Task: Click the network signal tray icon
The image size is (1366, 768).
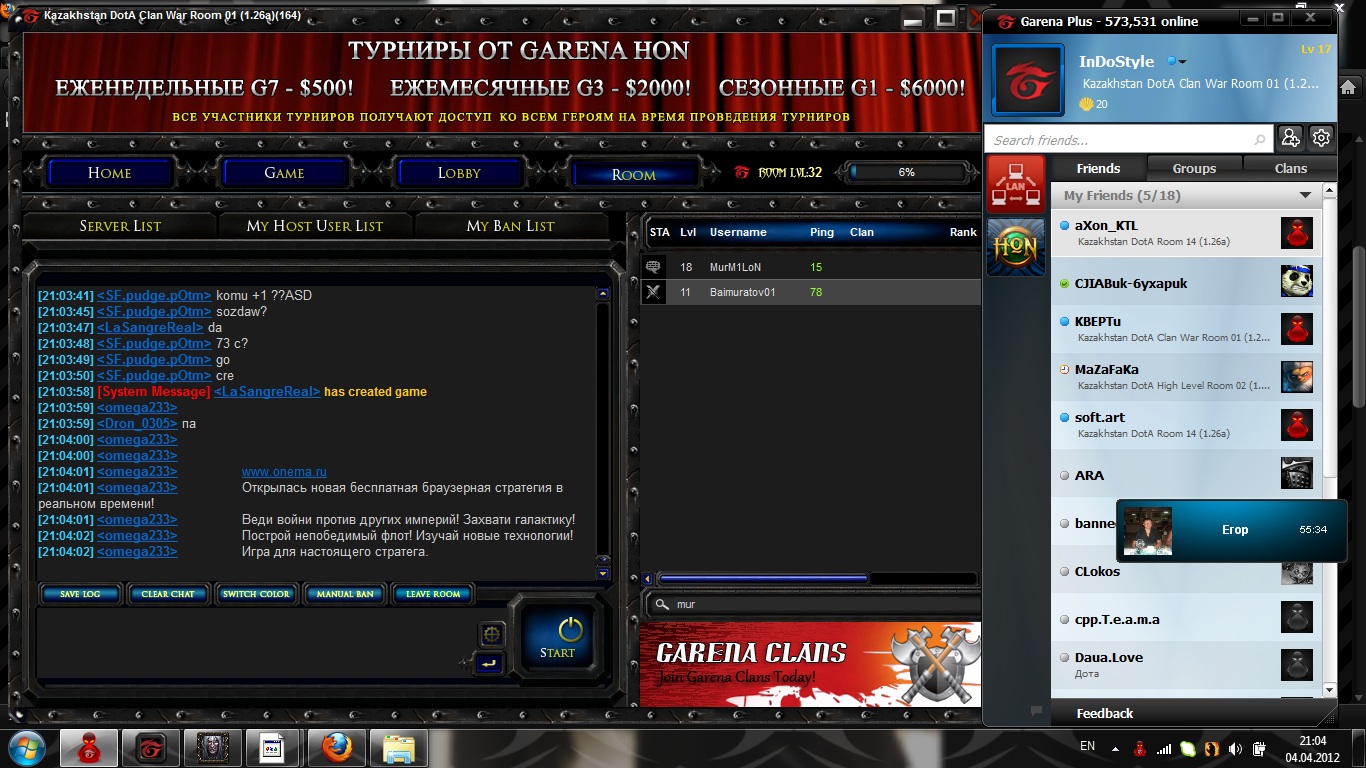Action: [x=1163, y=748]
